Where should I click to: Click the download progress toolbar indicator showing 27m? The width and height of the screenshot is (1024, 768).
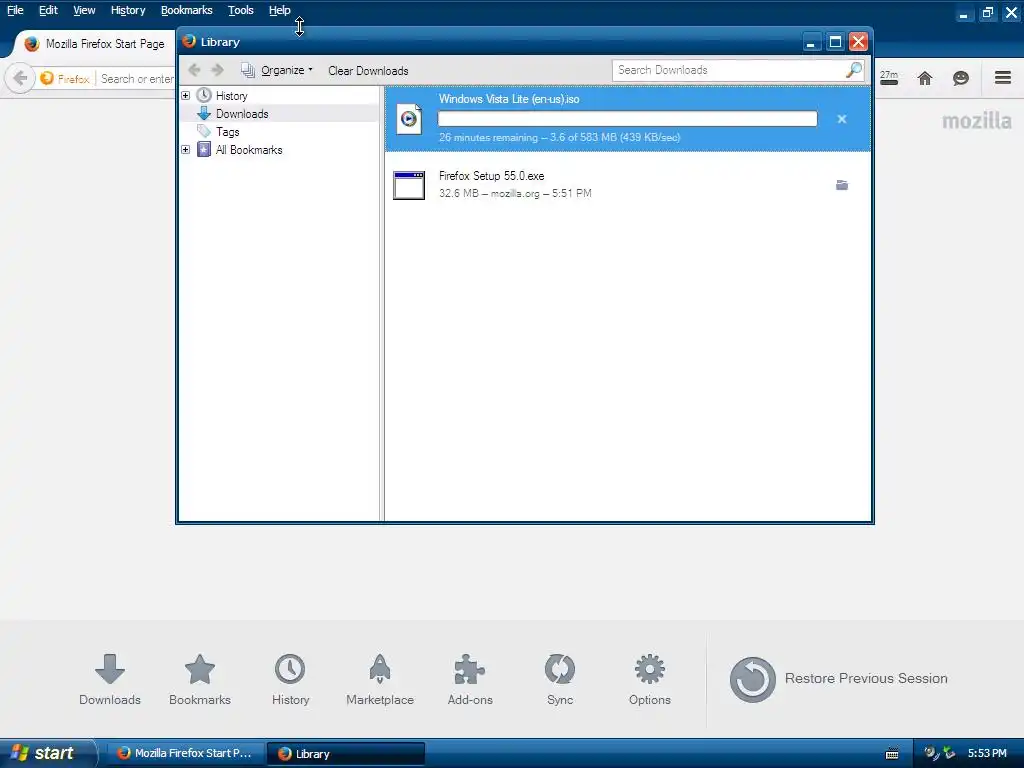tap(888, 78)
